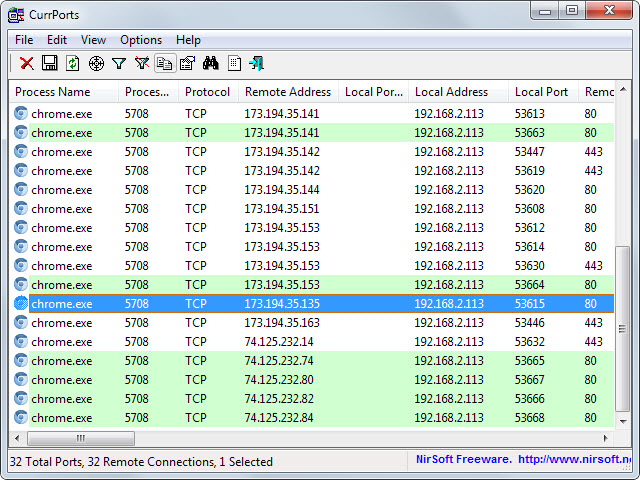Click the exit door icon in toolbar
This screenshot has width=640, height=480.
coord(257,63)
